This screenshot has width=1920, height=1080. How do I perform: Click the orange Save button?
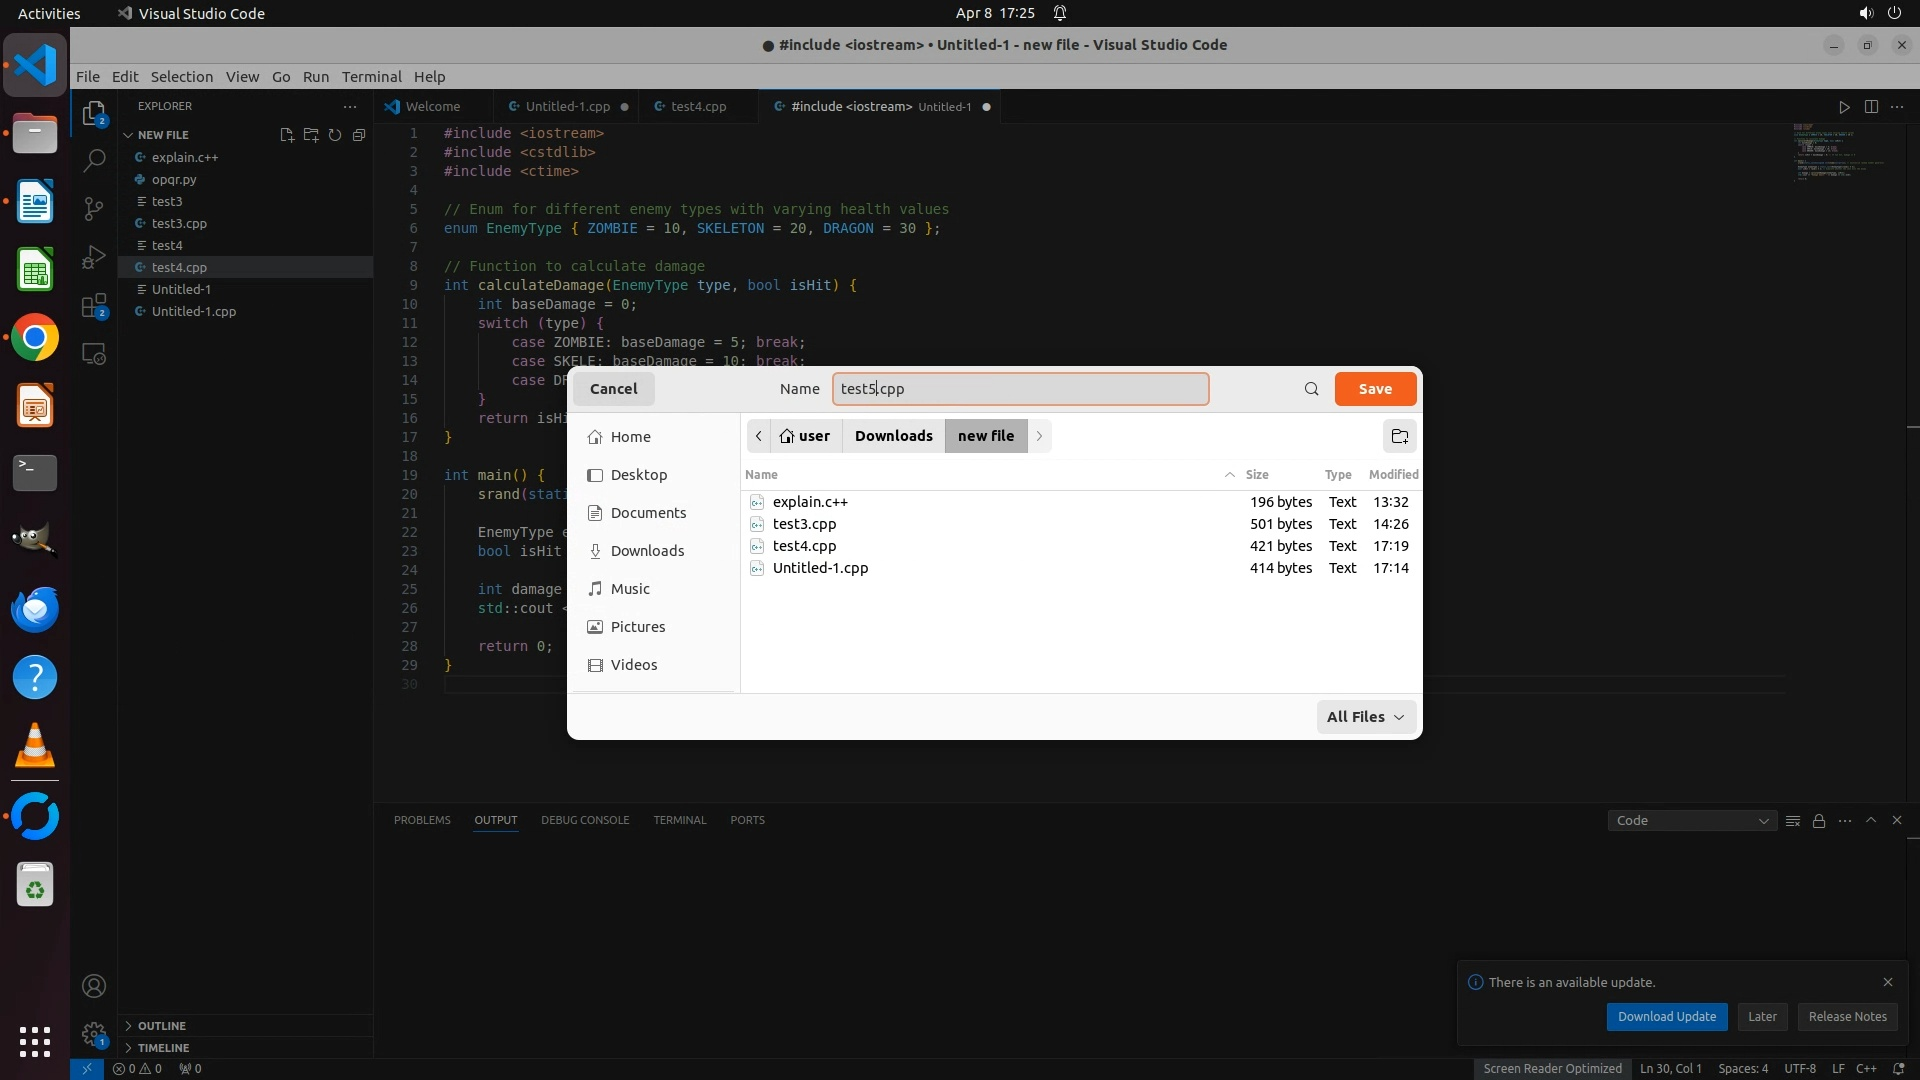click(1375, 389)
